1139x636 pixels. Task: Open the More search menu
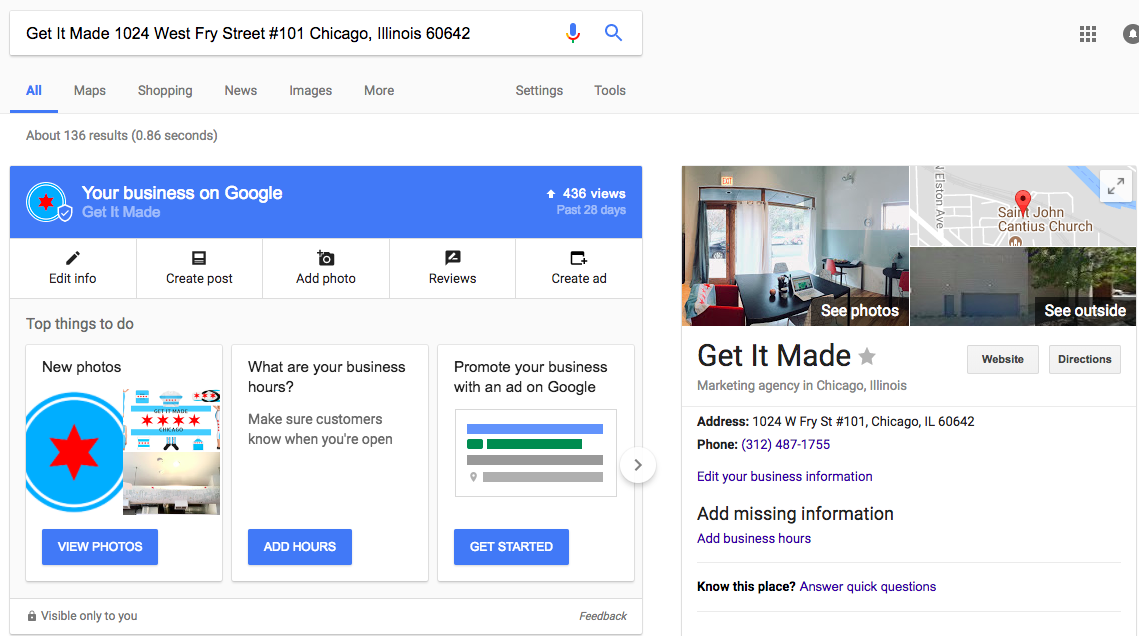379,91
